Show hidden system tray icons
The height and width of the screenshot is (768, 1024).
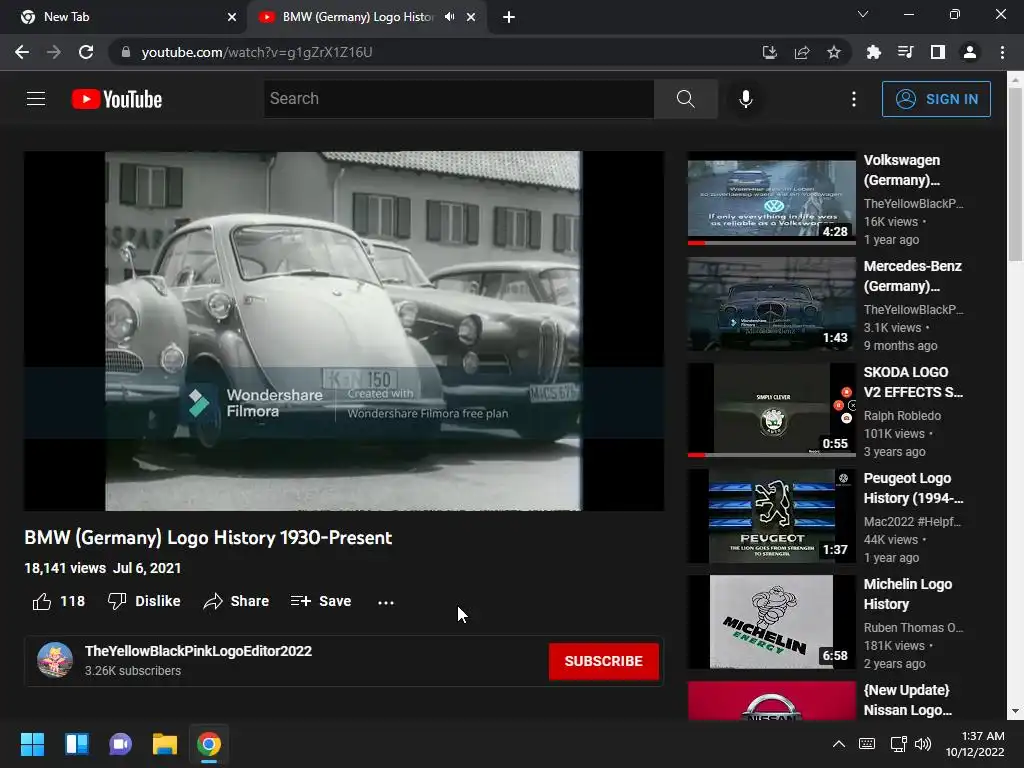839,744
